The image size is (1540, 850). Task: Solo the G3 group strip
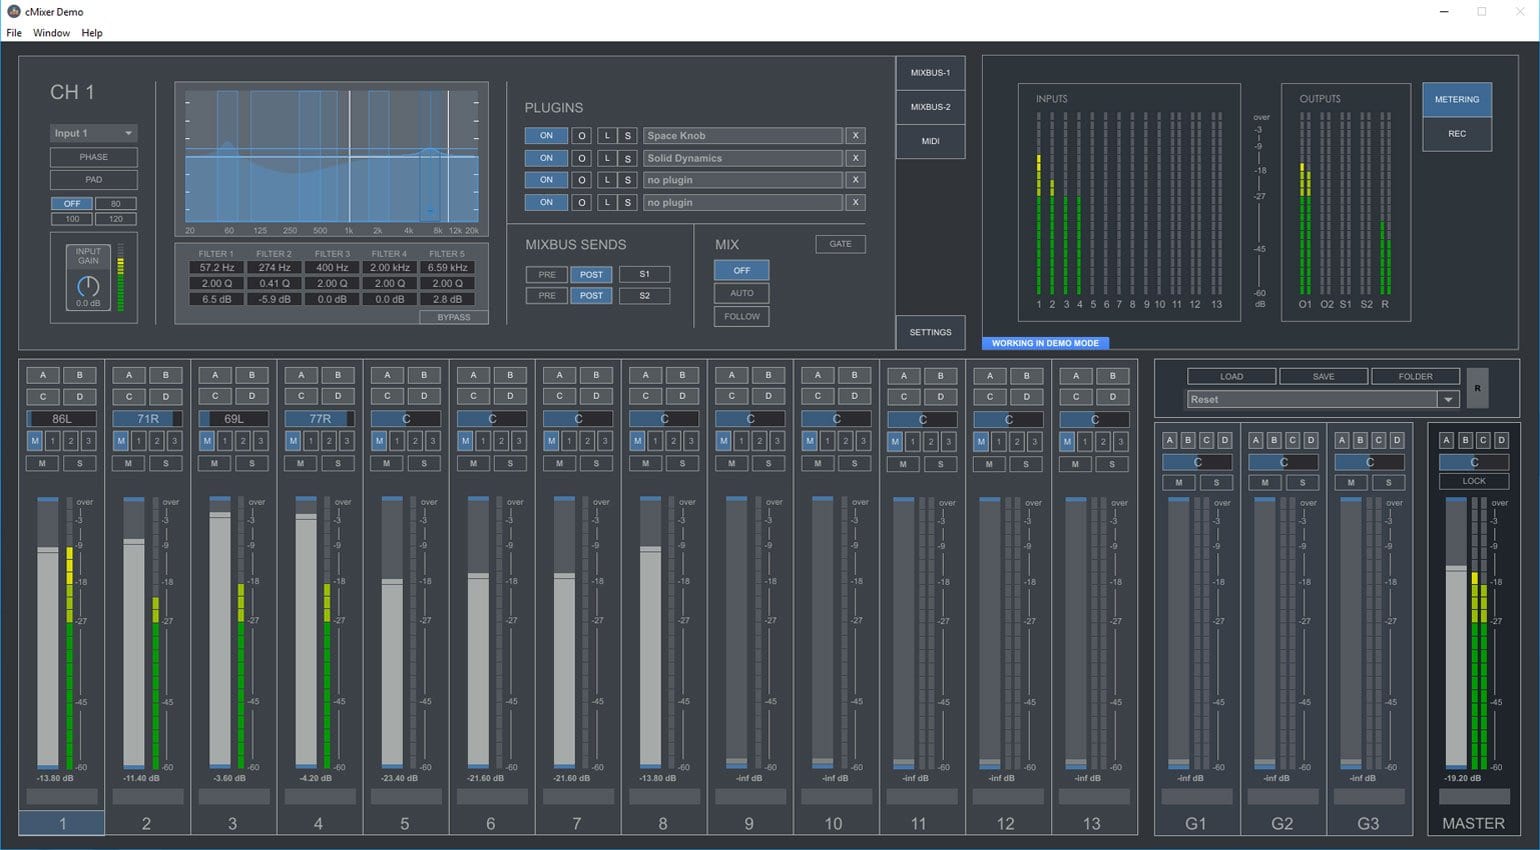(x=1388, y=483)
